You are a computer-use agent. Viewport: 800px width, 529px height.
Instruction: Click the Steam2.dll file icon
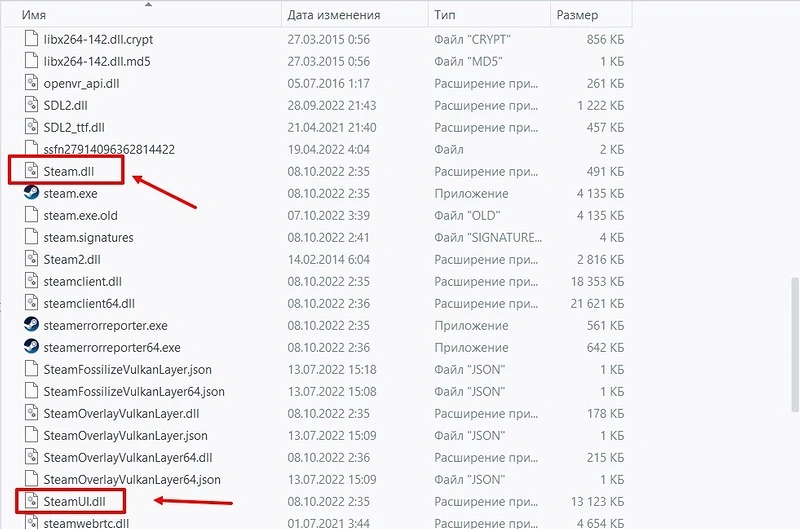pos(31,259)
